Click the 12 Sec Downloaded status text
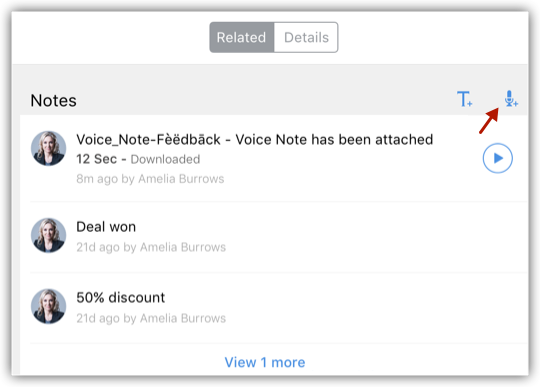 point(138,159)
